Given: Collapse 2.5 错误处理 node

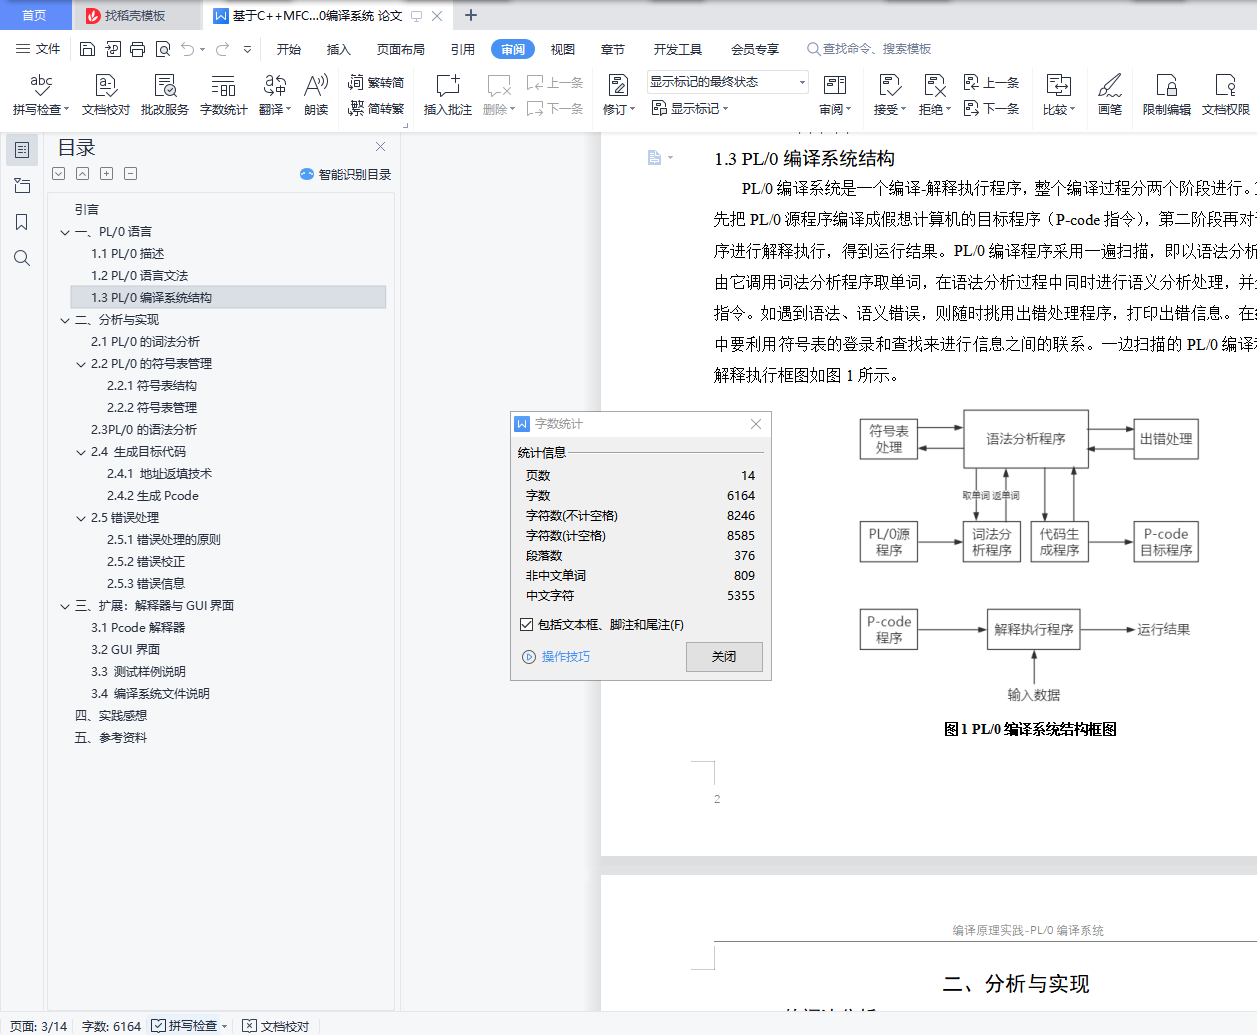Looking at the screenshot, I should tap(81, 518).
